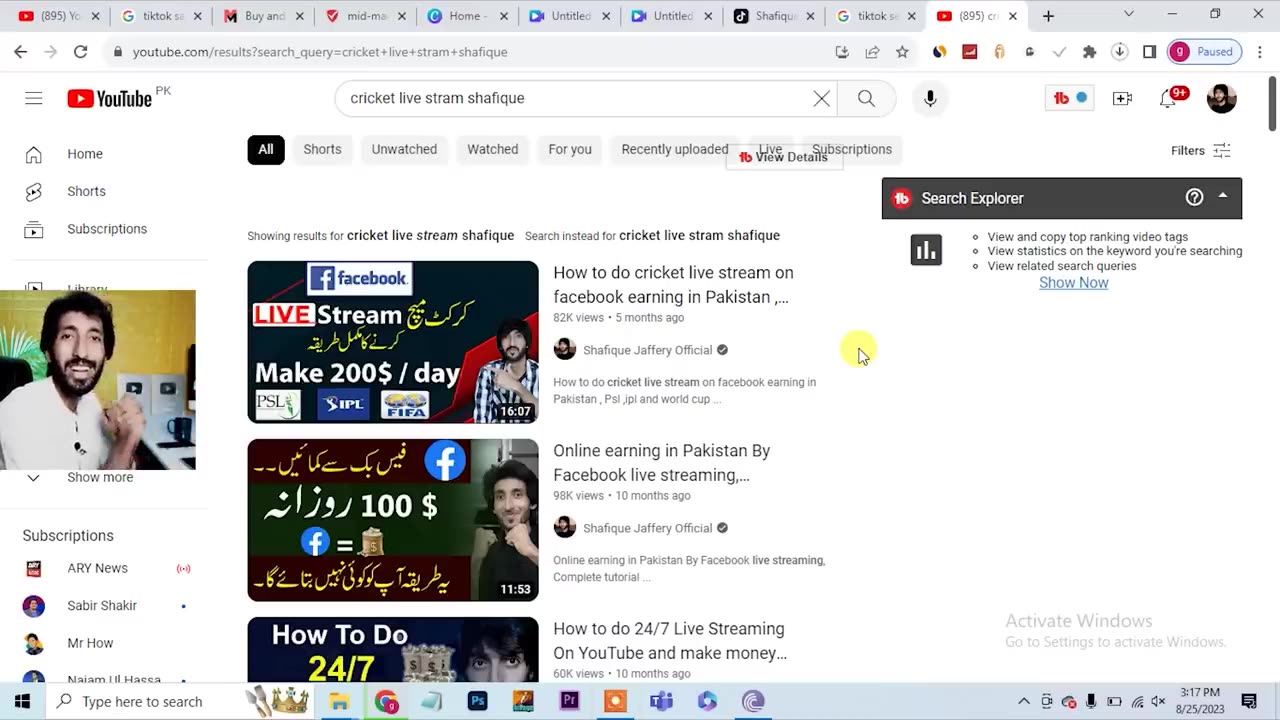Image resolution: width=1280 pixels, height=720 pixels.
Task: Select the For you filter chip
Action: 570,149
